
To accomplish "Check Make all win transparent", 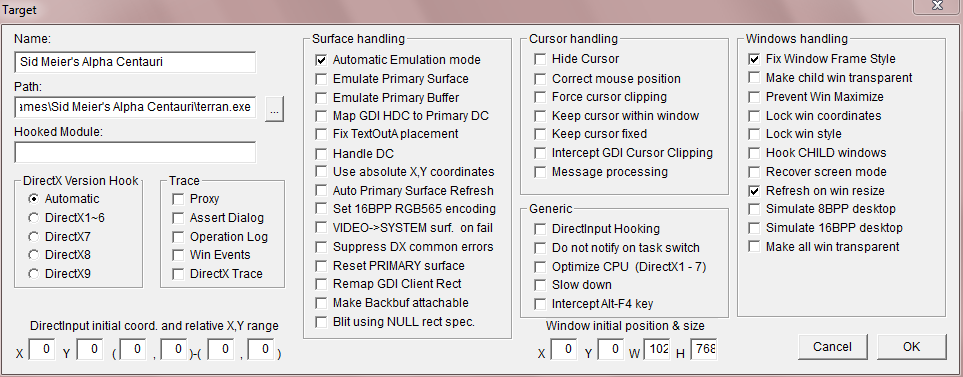I will [x=754, y=247].
